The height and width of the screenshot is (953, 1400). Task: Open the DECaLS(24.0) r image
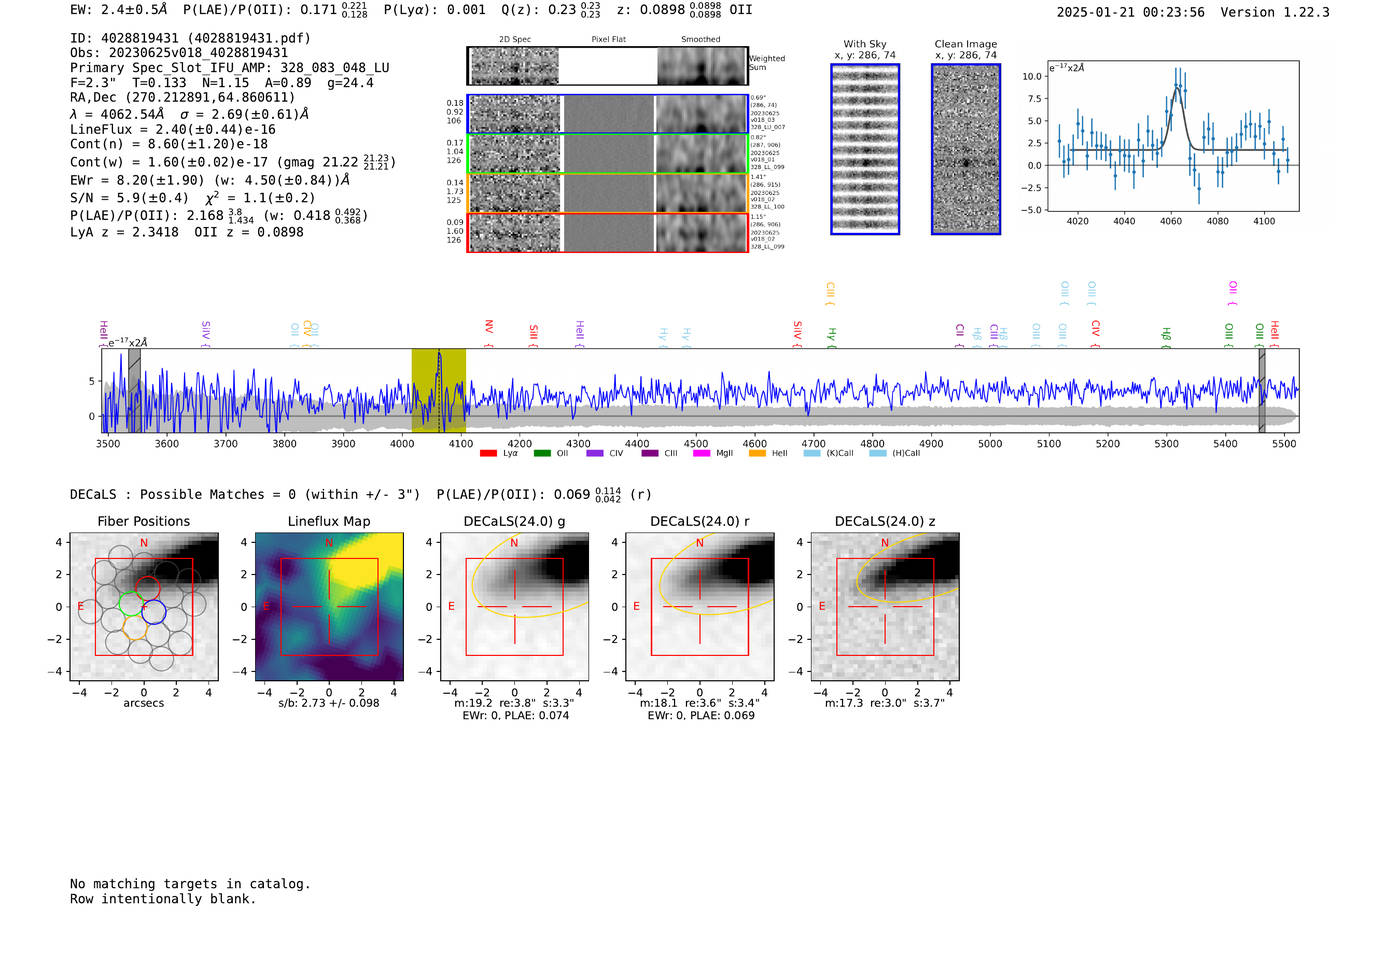pyautogui.click(x=700, y=607)
